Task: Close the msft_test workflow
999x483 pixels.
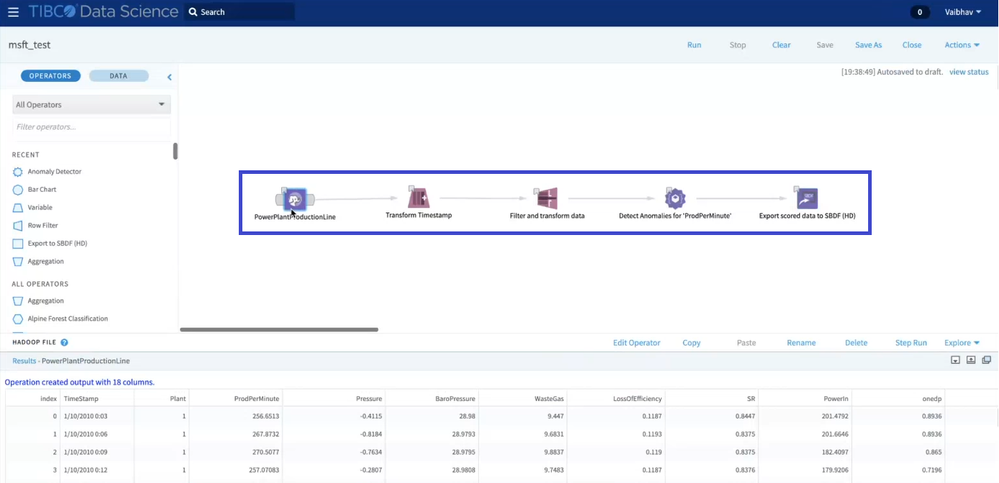Action: 912,45
